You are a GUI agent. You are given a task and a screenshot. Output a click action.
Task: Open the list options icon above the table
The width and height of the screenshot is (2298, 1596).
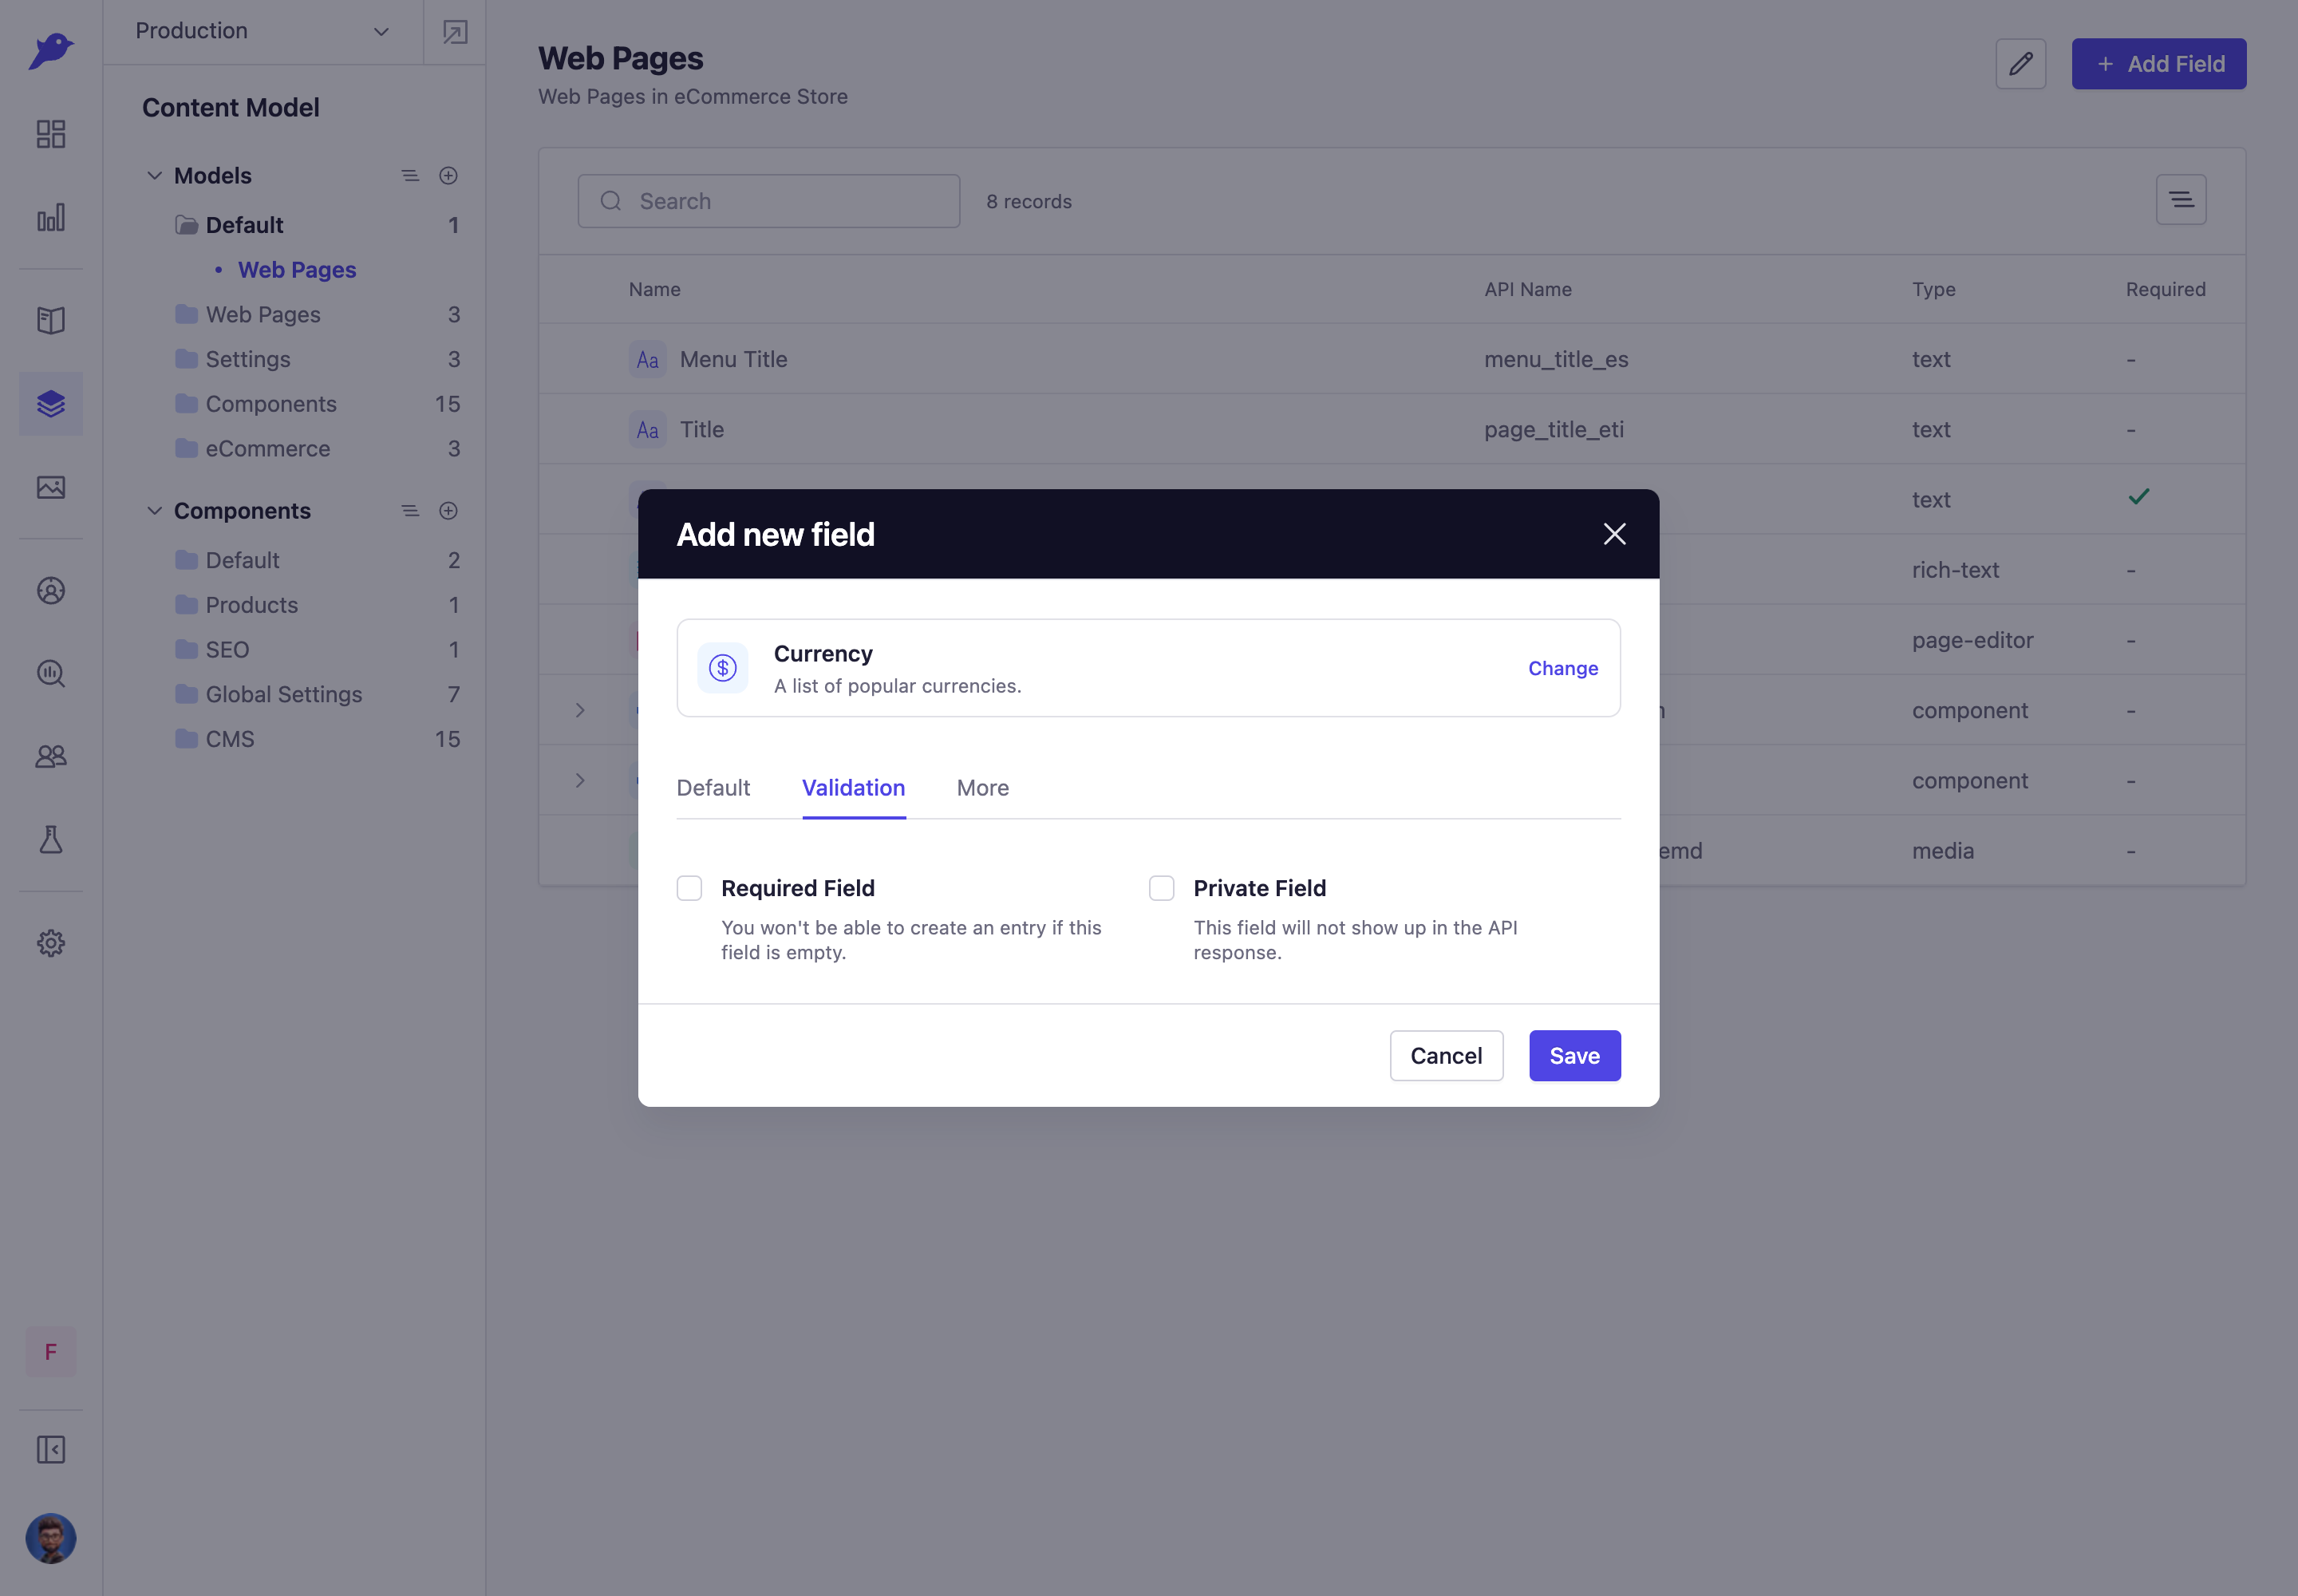pos(2181,200)
